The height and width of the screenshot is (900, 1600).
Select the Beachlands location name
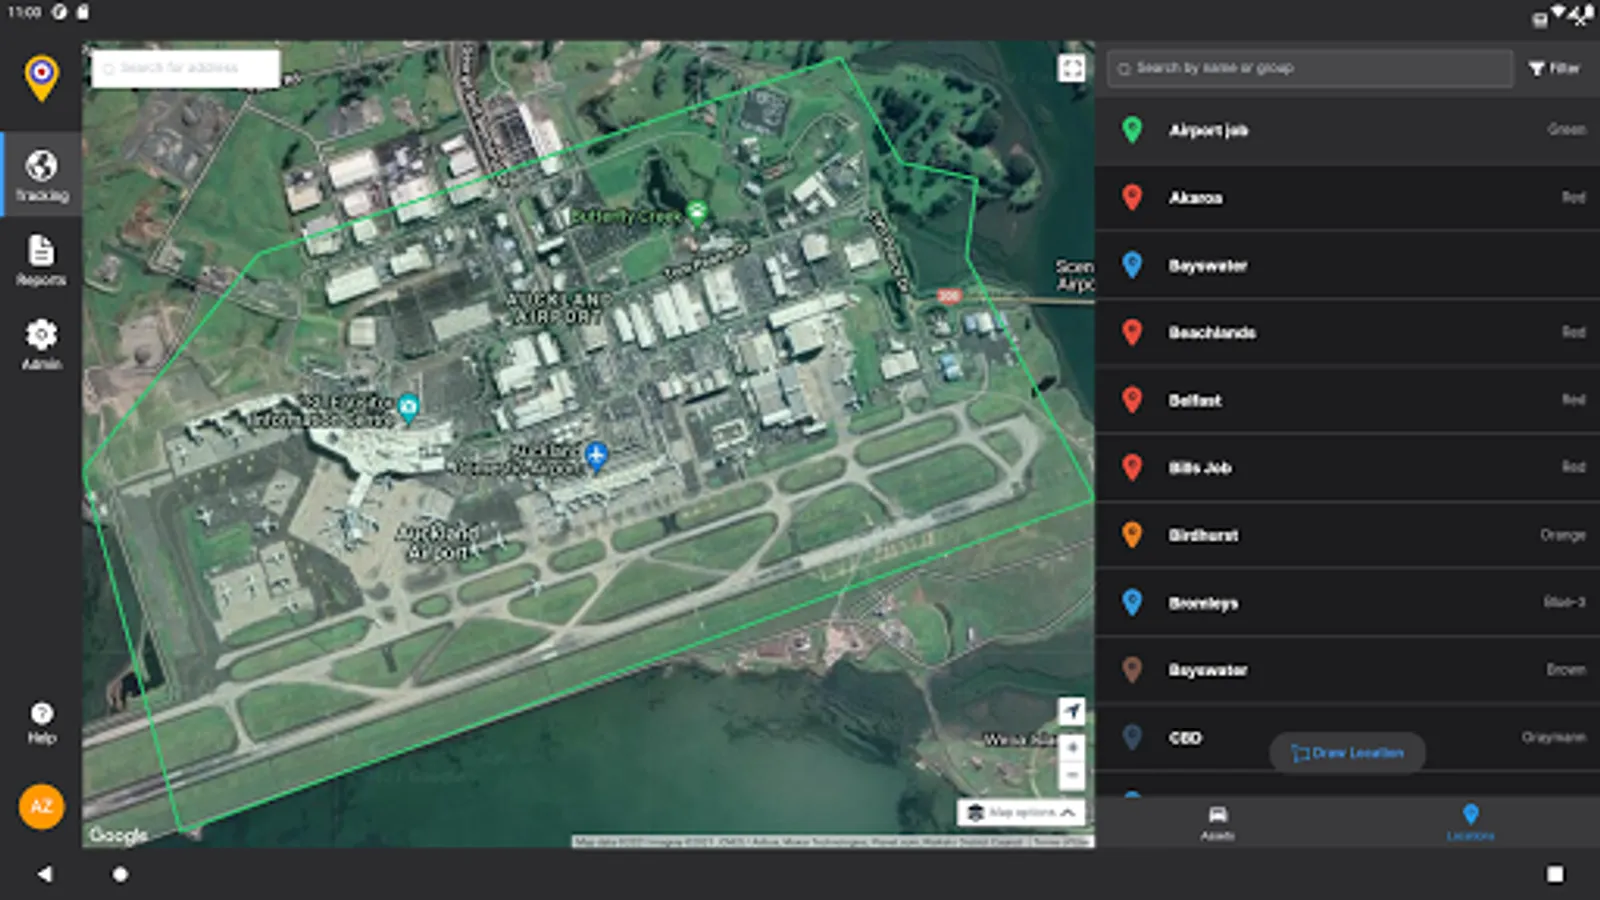point(1212,333)
